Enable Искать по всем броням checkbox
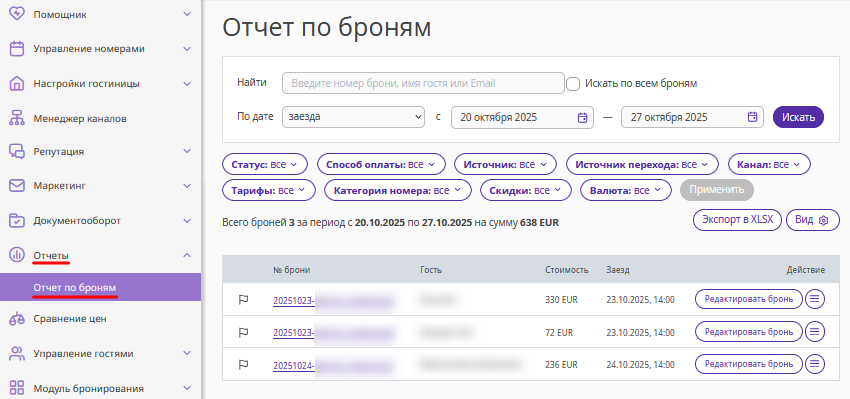Viewport: 850px width, 399px height. [x=573, y=84]
